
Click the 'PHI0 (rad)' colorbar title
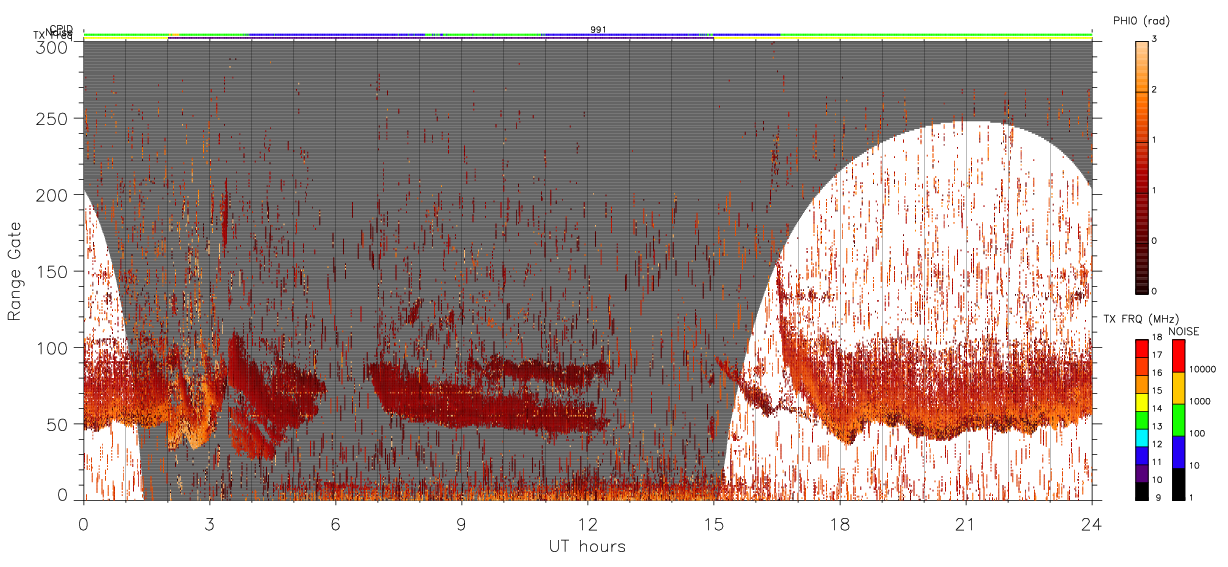pyautogui.click(x=1141, y=21)
